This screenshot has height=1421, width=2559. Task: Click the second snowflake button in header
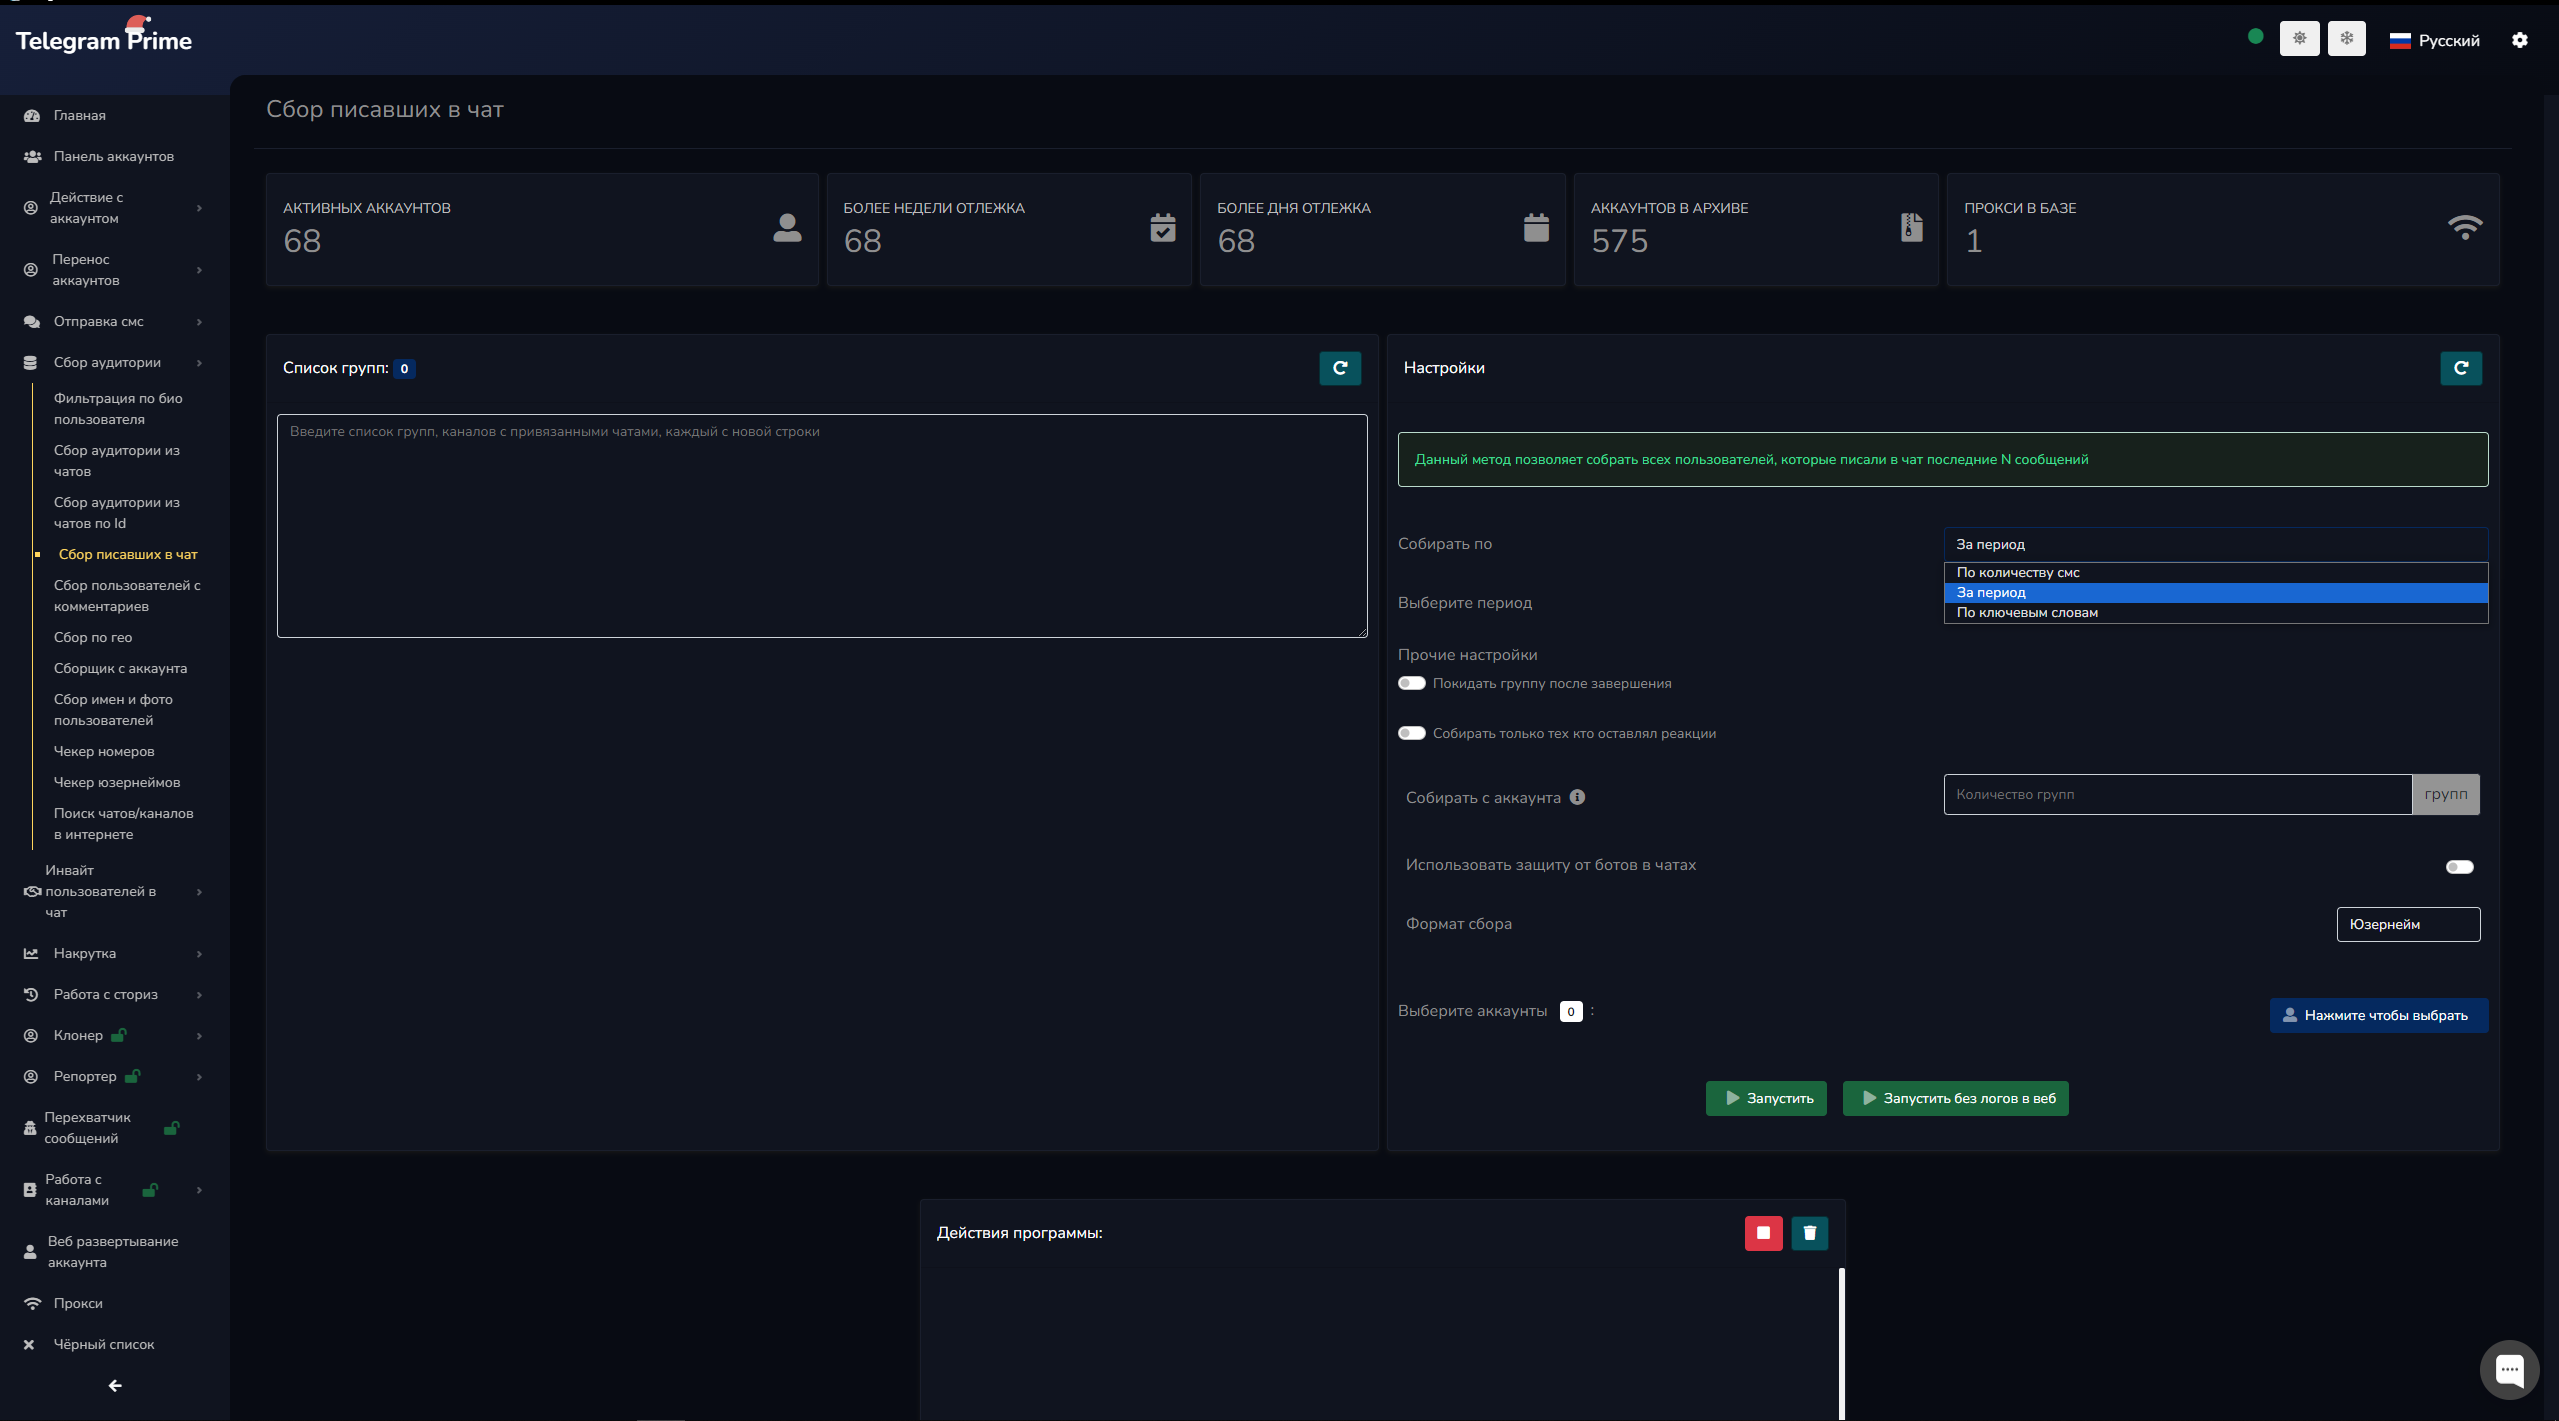click(x=2346, y=39)
